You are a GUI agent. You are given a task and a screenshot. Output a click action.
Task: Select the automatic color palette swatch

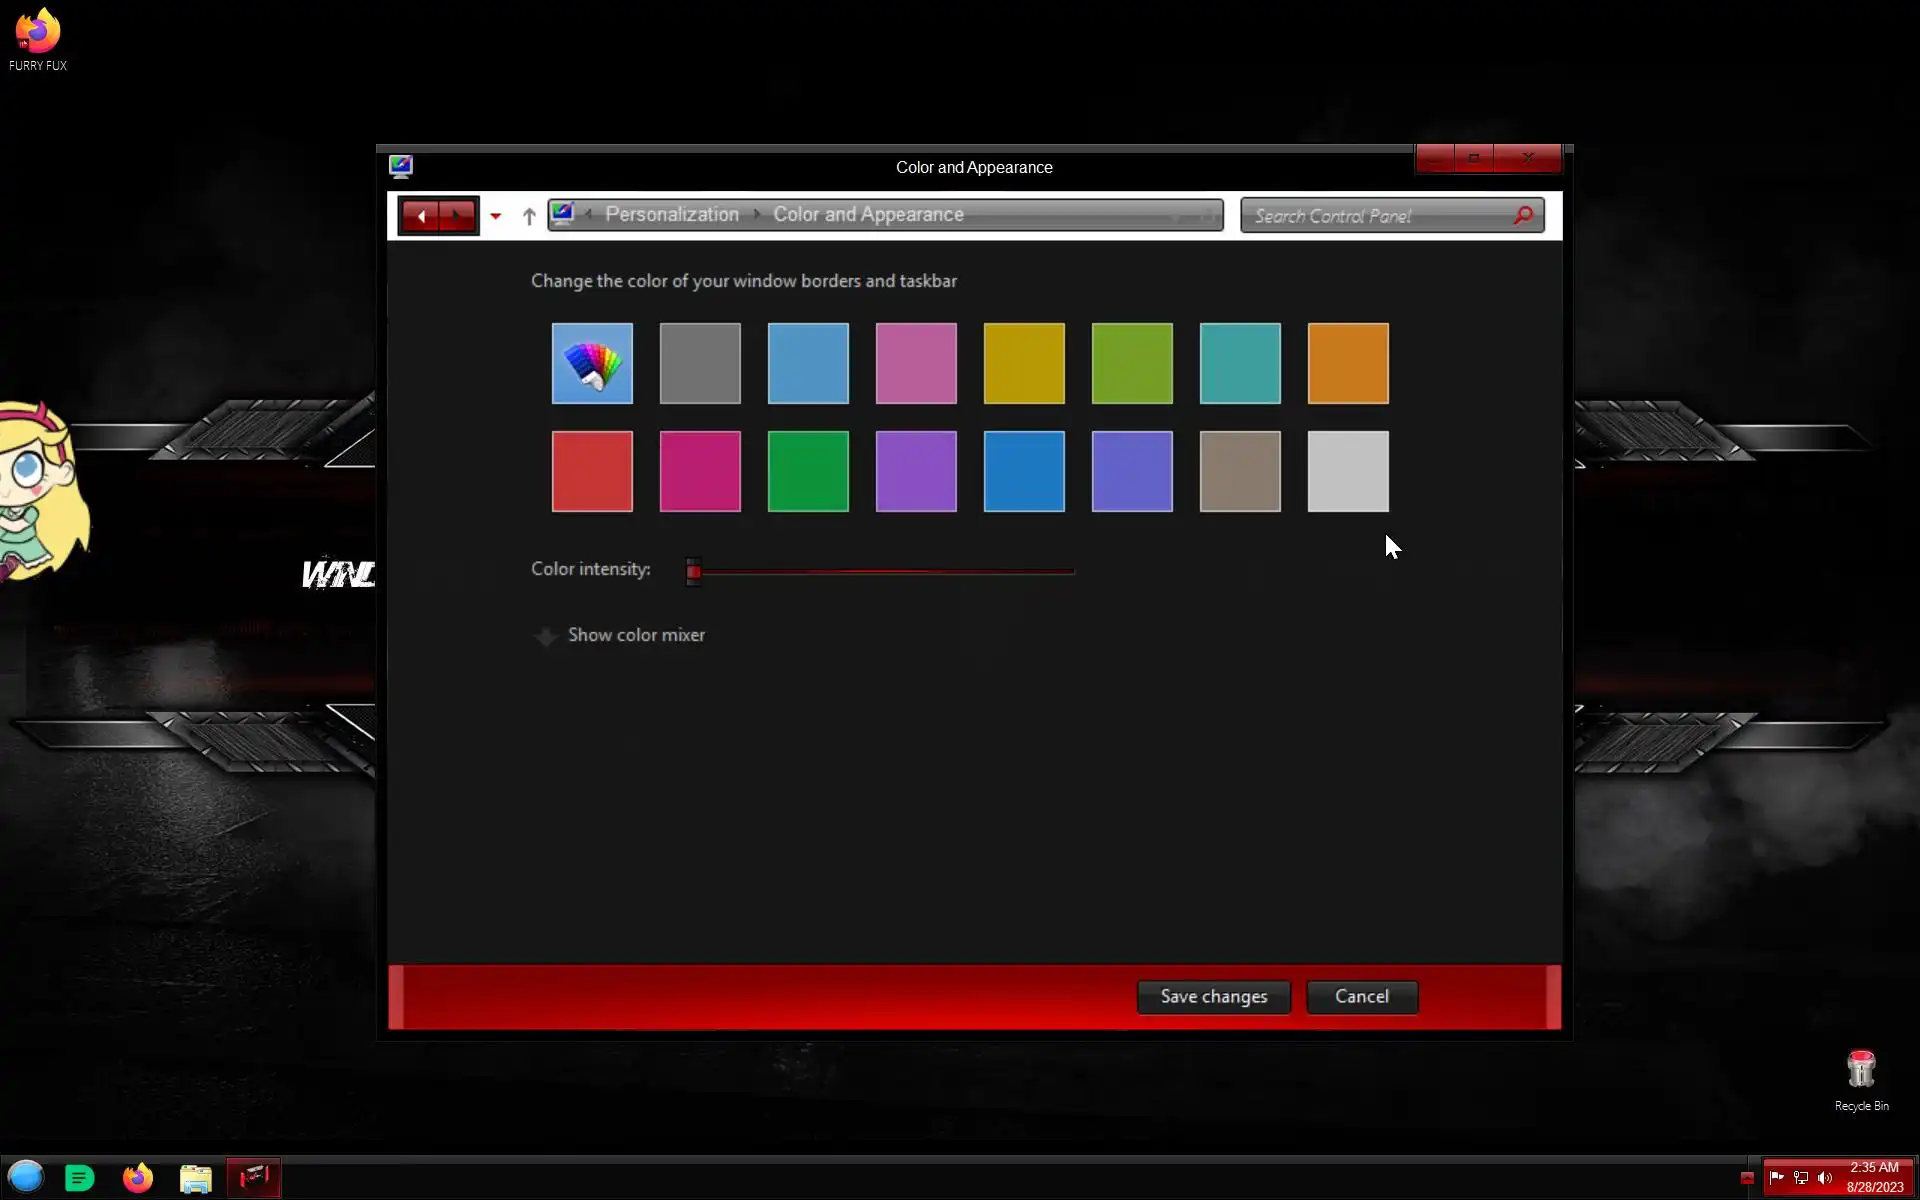592,363
